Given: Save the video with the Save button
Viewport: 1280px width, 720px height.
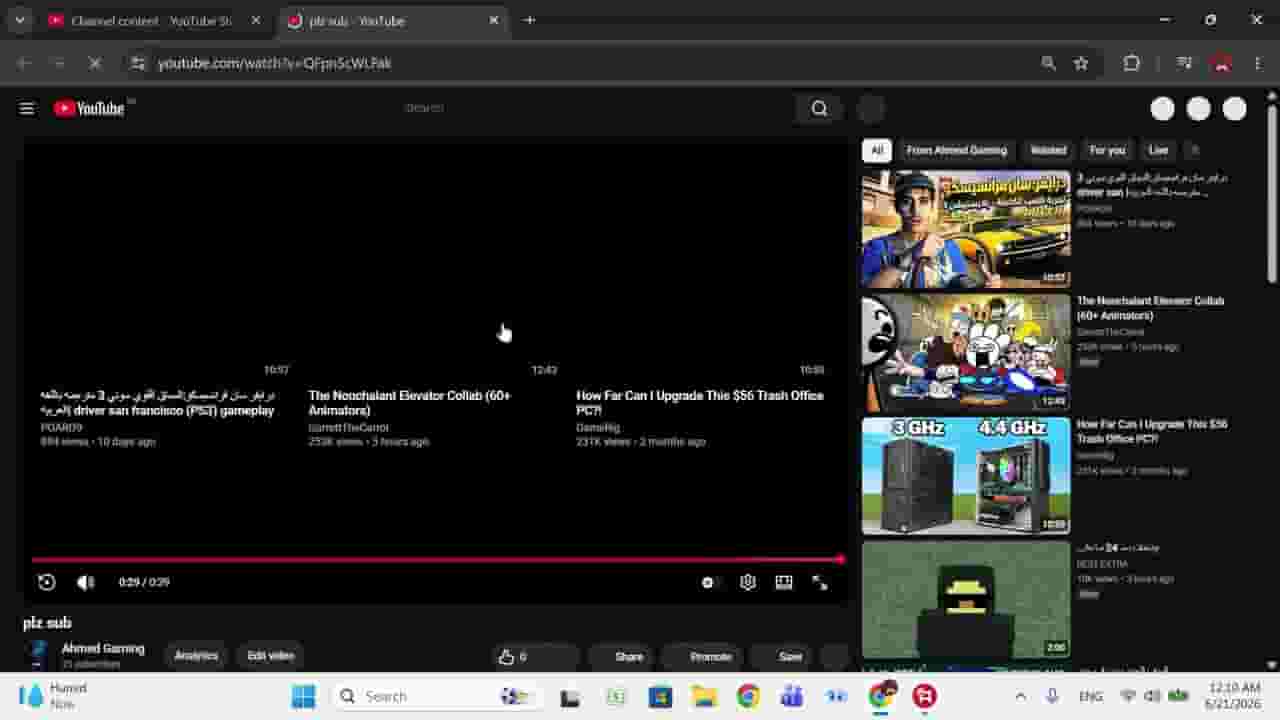Looking at the screenshot, I should point(782,657).
